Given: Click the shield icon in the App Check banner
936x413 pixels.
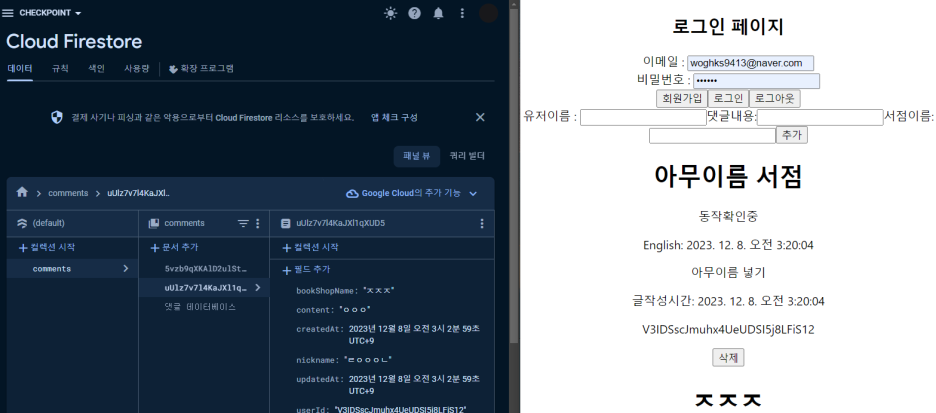Looking at the screenshot, I should (57, 117).
